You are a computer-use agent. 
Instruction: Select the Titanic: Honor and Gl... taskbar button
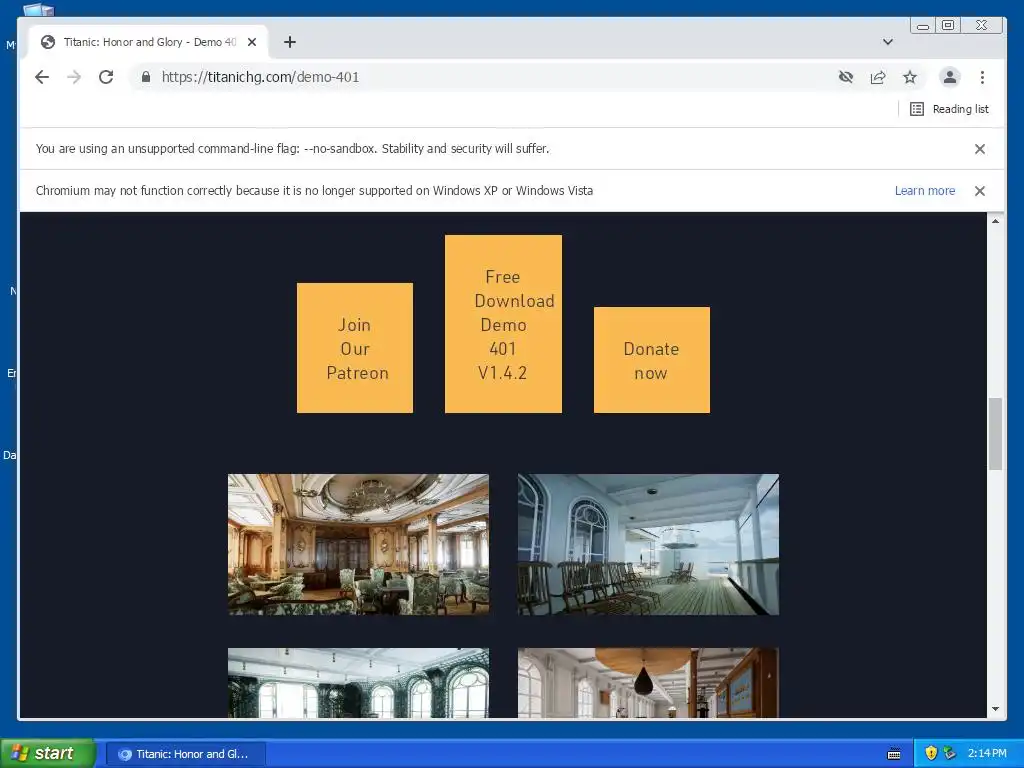(x=185, y=754)
